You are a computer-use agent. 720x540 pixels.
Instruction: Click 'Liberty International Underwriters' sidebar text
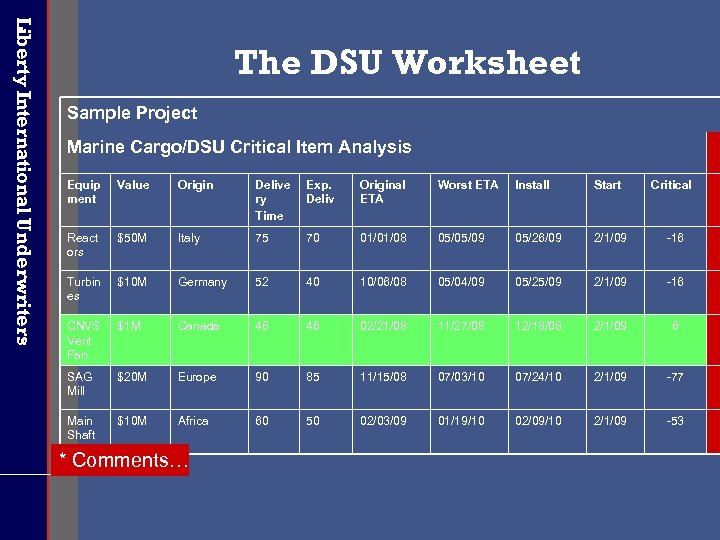click(x=22, y=181)
